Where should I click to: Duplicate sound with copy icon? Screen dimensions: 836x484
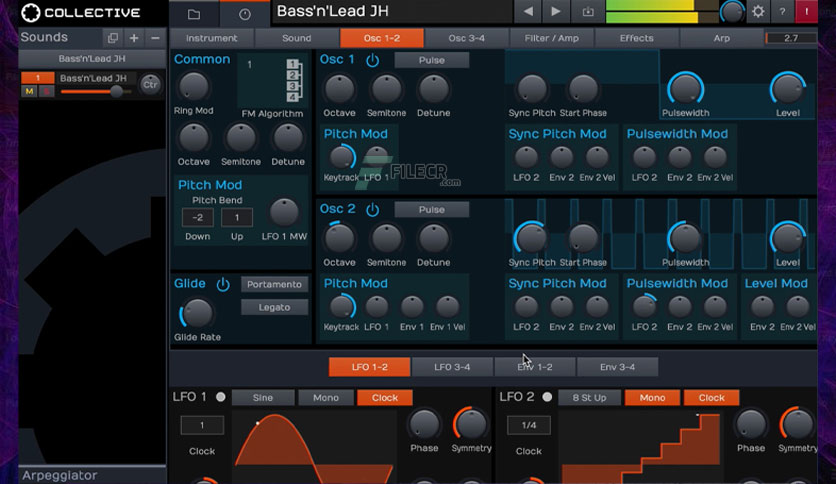[112, 38]
